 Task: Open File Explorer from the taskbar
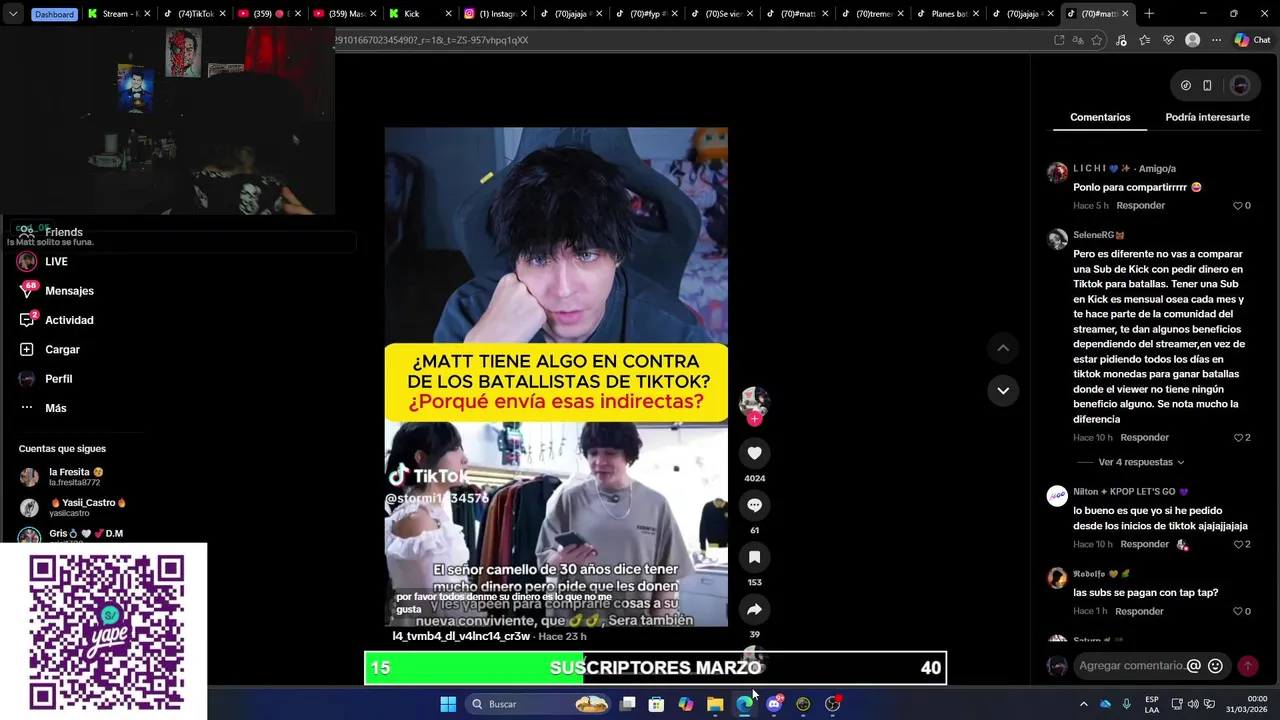(715, 704)
